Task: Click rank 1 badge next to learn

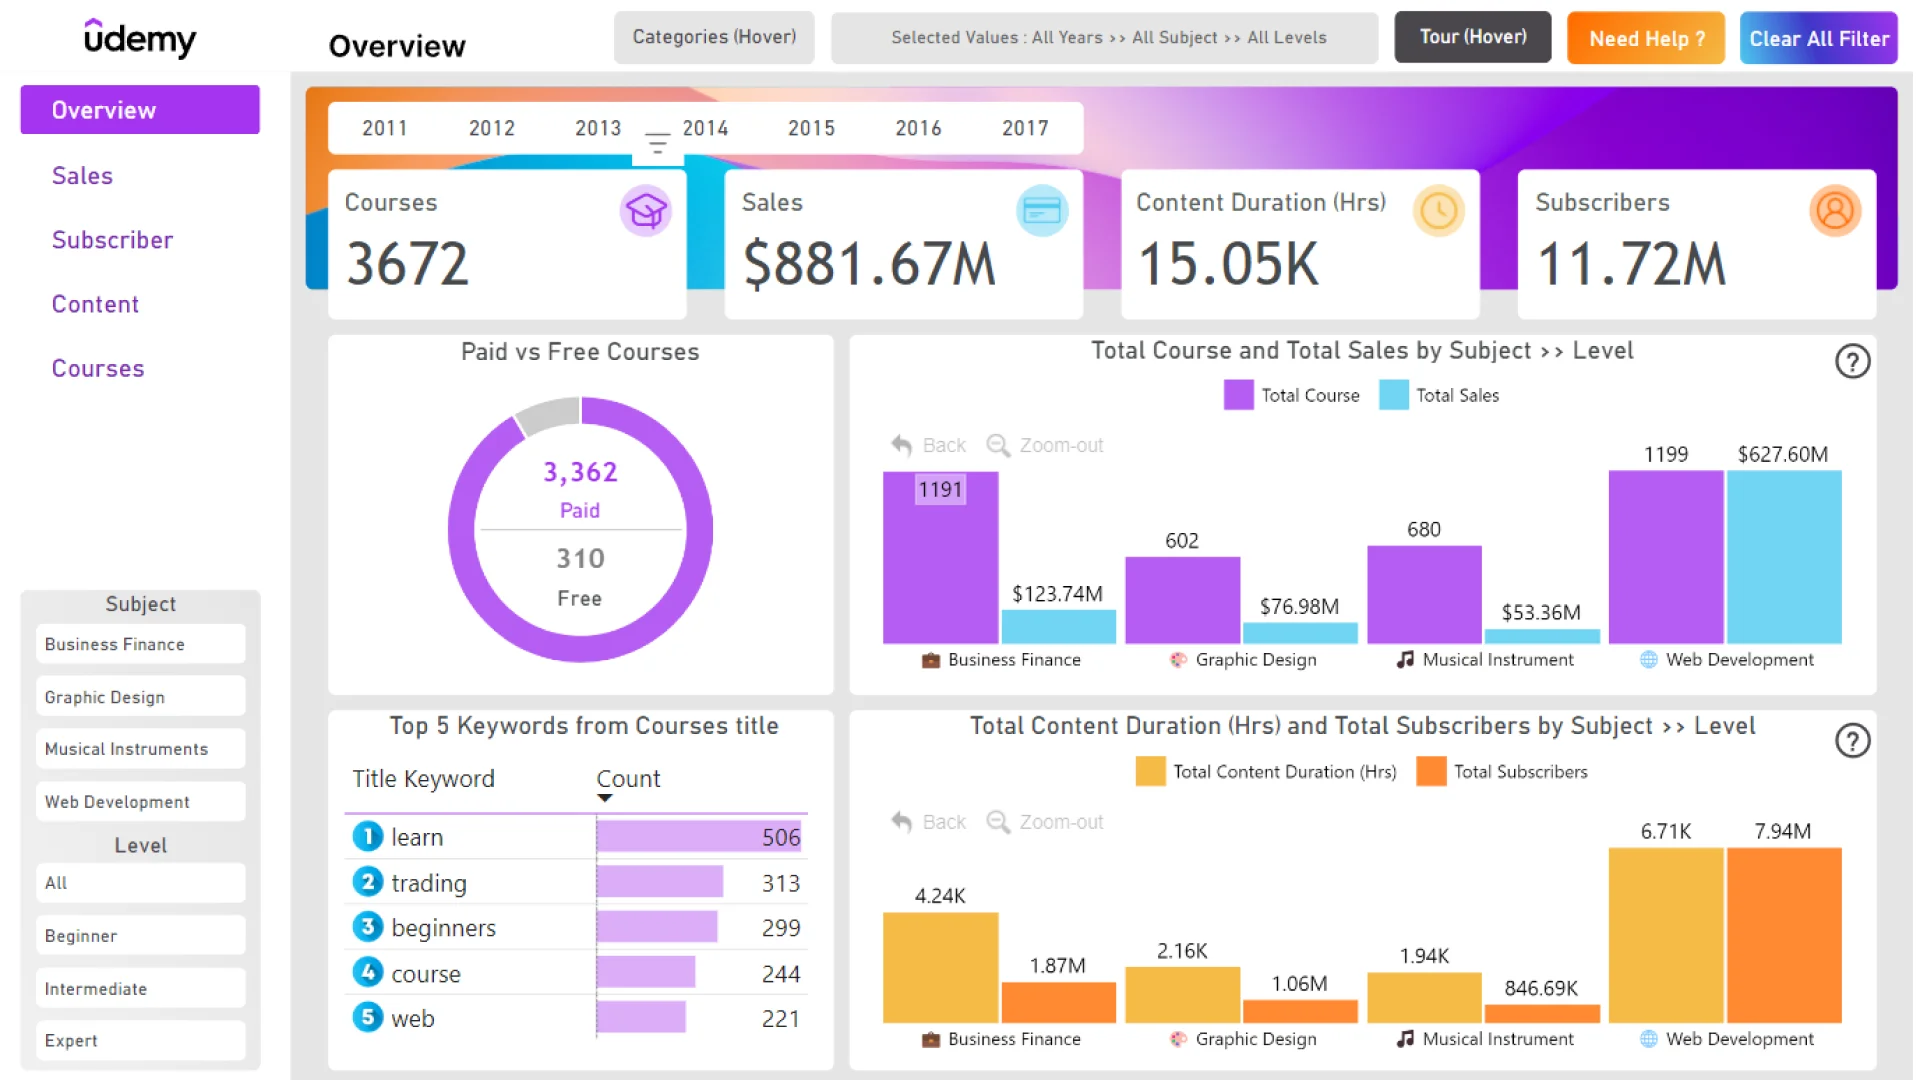Action: click(x=367, y=836)
